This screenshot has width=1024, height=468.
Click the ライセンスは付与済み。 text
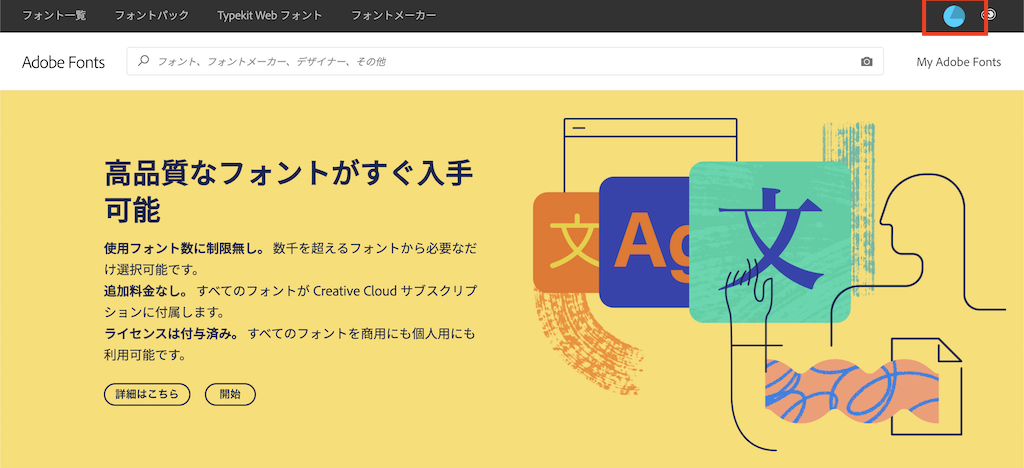pyautogui.click(x=171, y=334)
